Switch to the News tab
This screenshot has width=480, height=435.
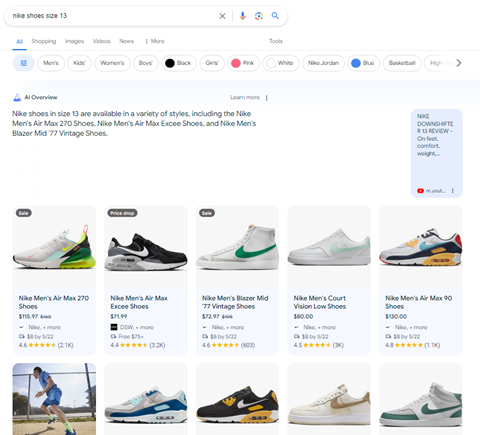126,41
